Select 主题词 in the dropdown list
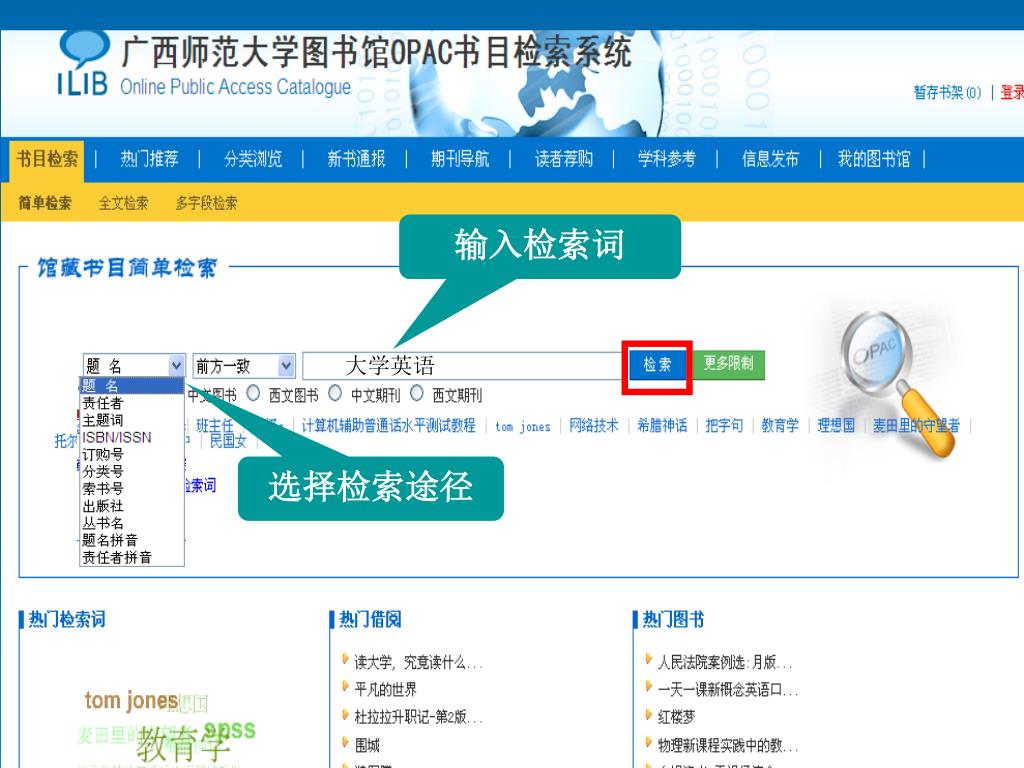The image size is (1024, 768). tap(132, 420)
